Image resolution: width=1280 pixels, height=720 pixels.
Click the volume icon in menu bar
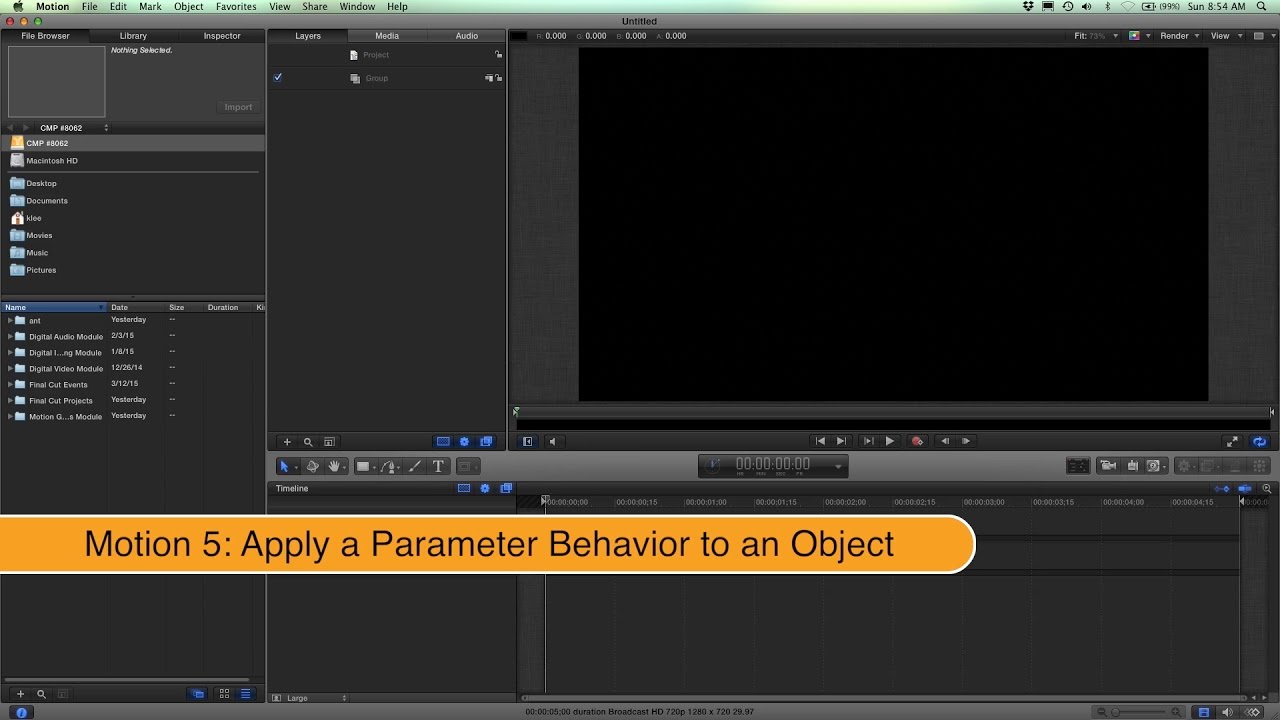pyautogui.click(x=1087, y=6)
